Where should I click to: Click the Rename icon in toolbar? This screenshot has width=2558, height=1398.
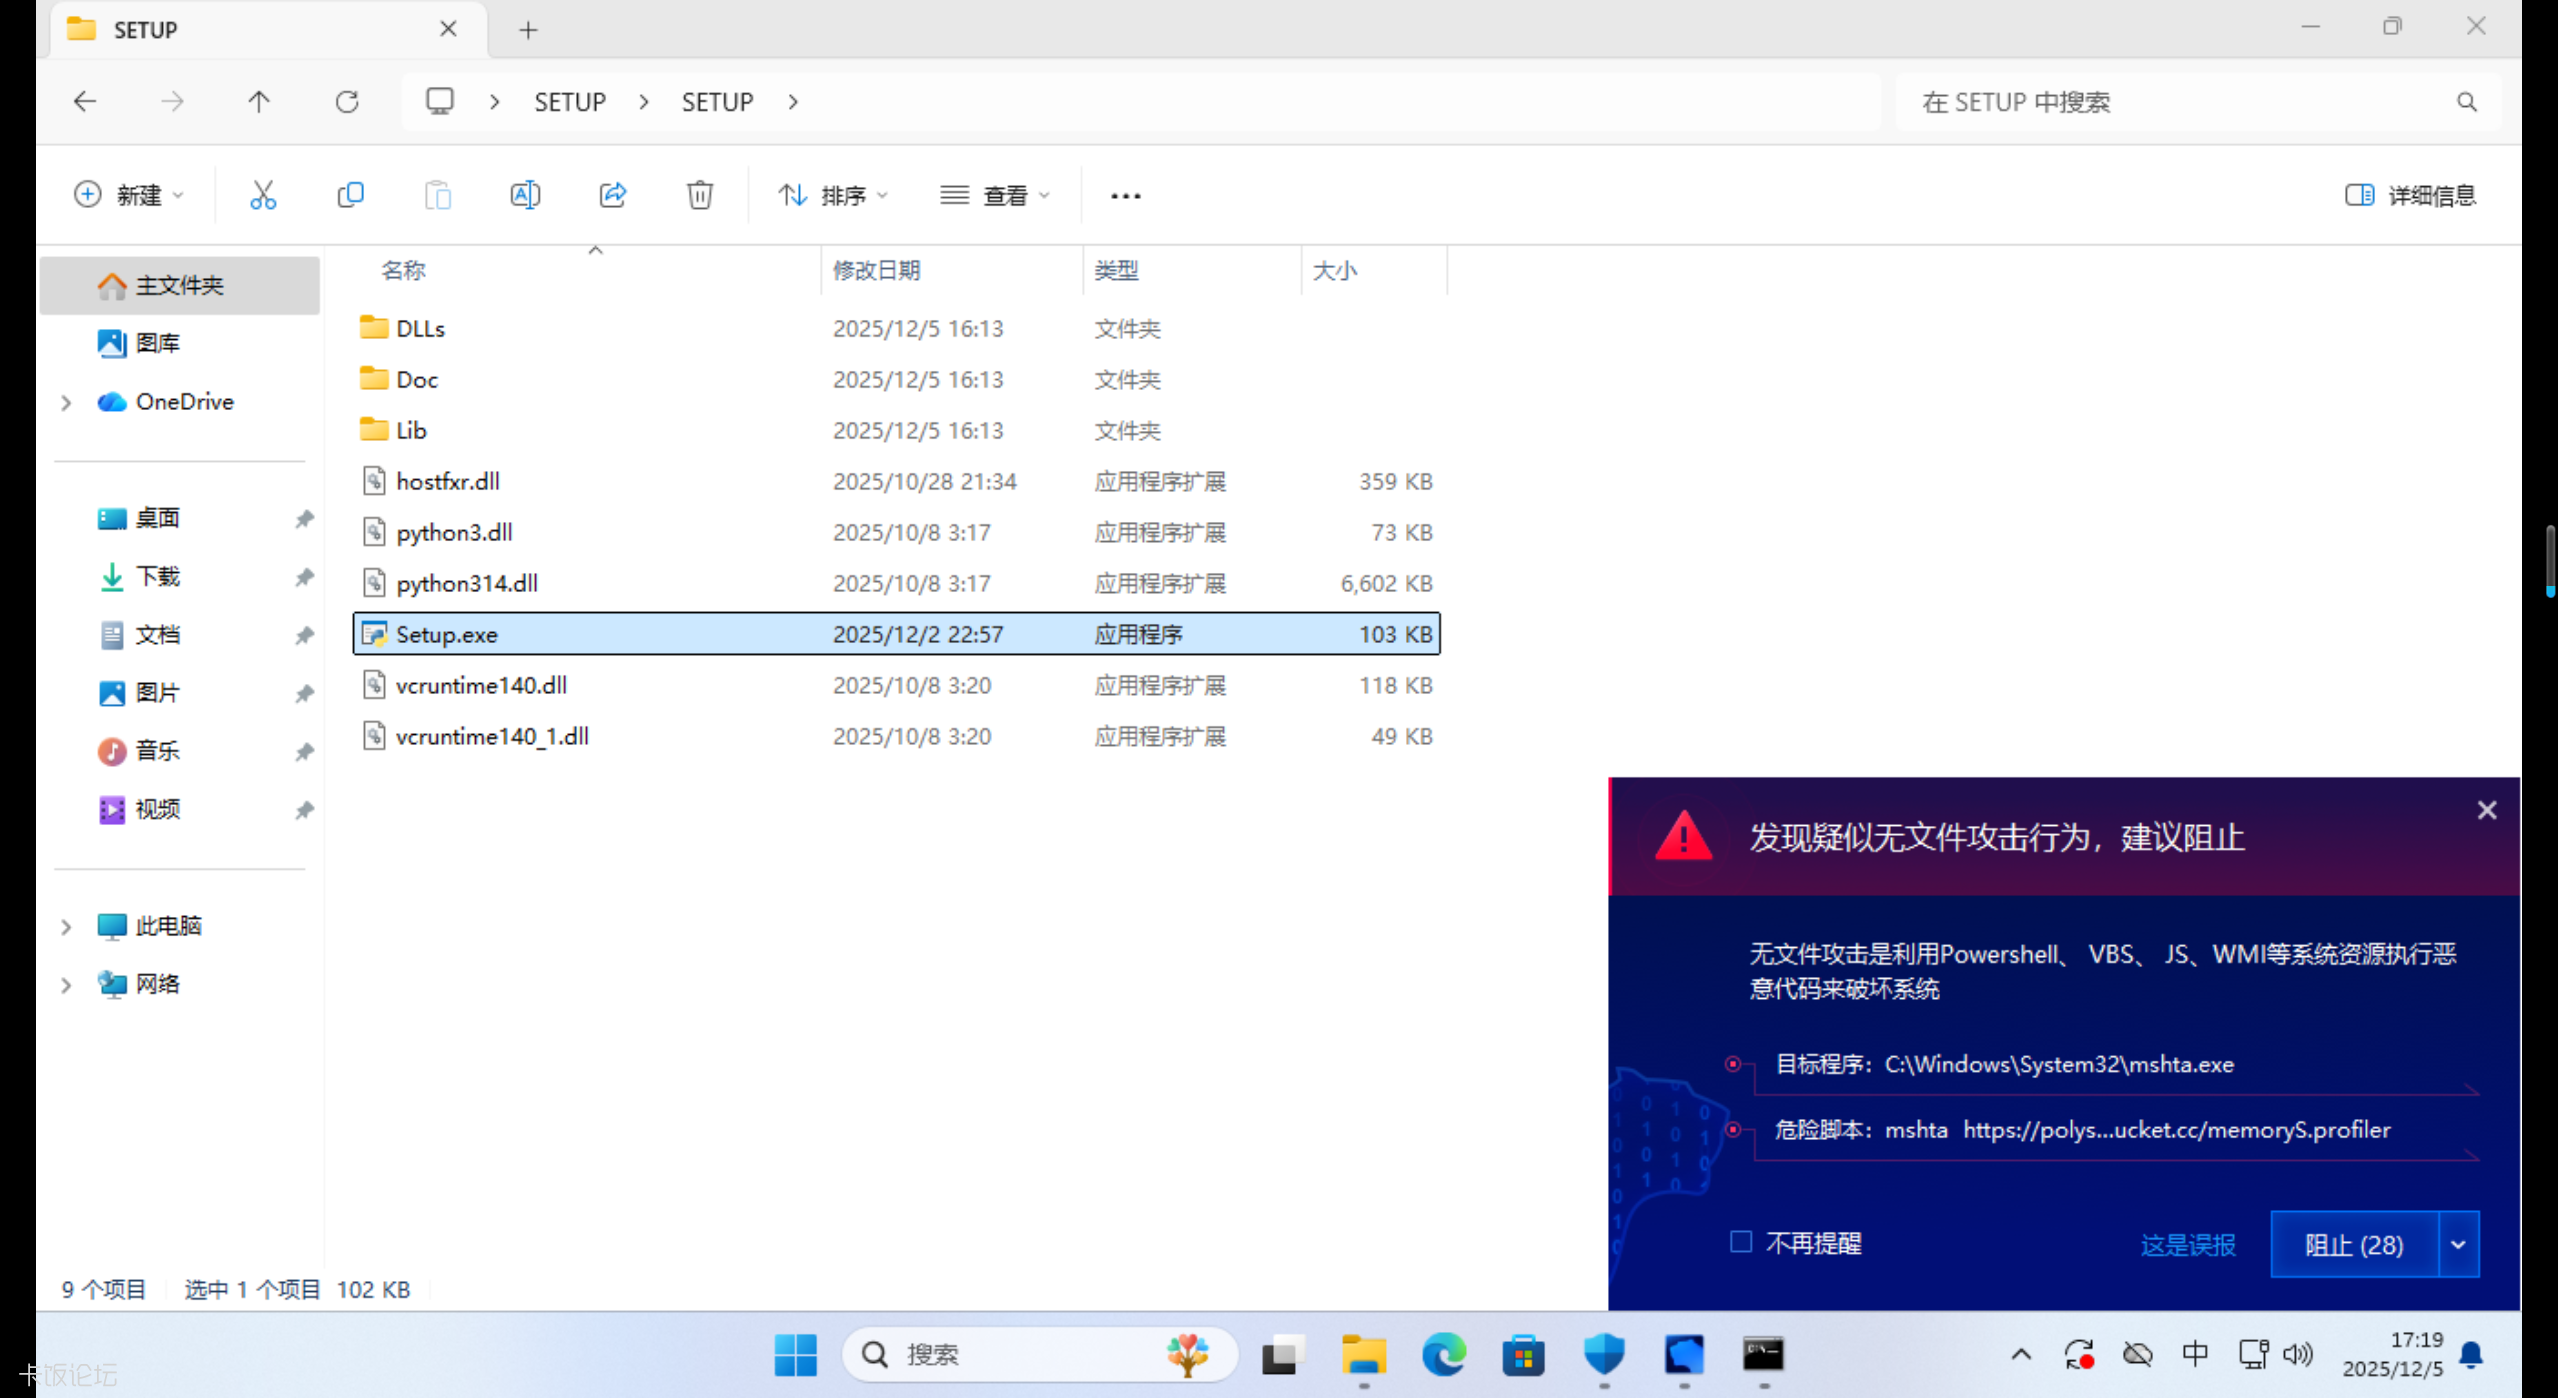point(525,195)
